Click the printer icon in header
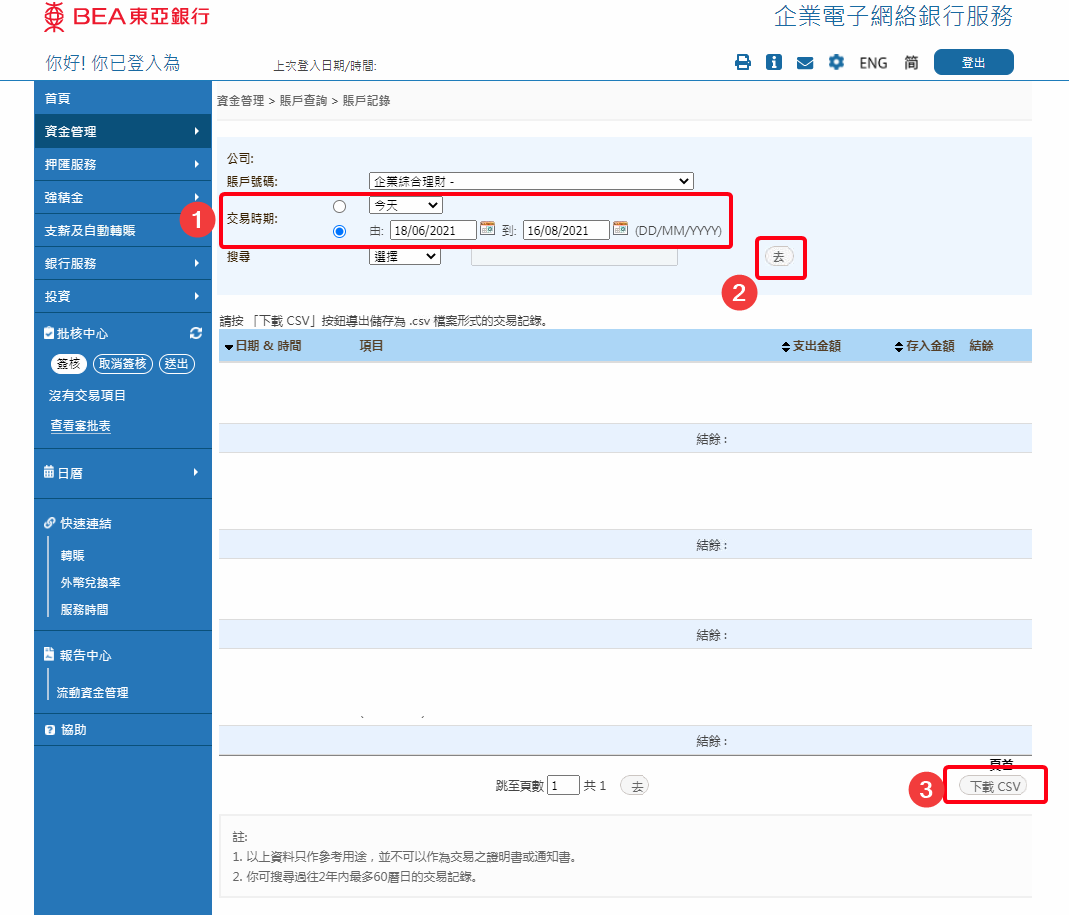This screenshot has height=915, width=1069. (x=742, y=62)
